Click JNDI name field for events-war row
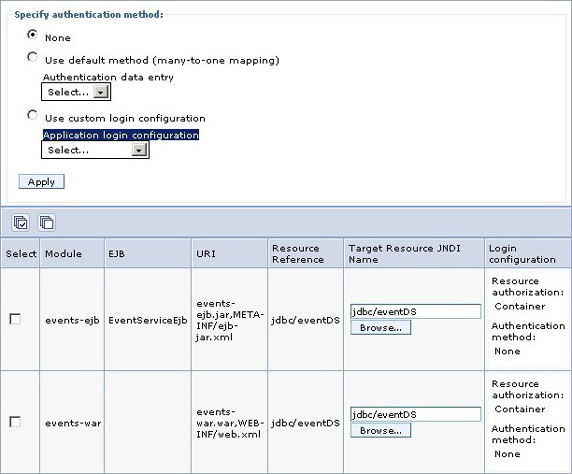Viewport: 572px width, 474px height. [x=416, y=415]
